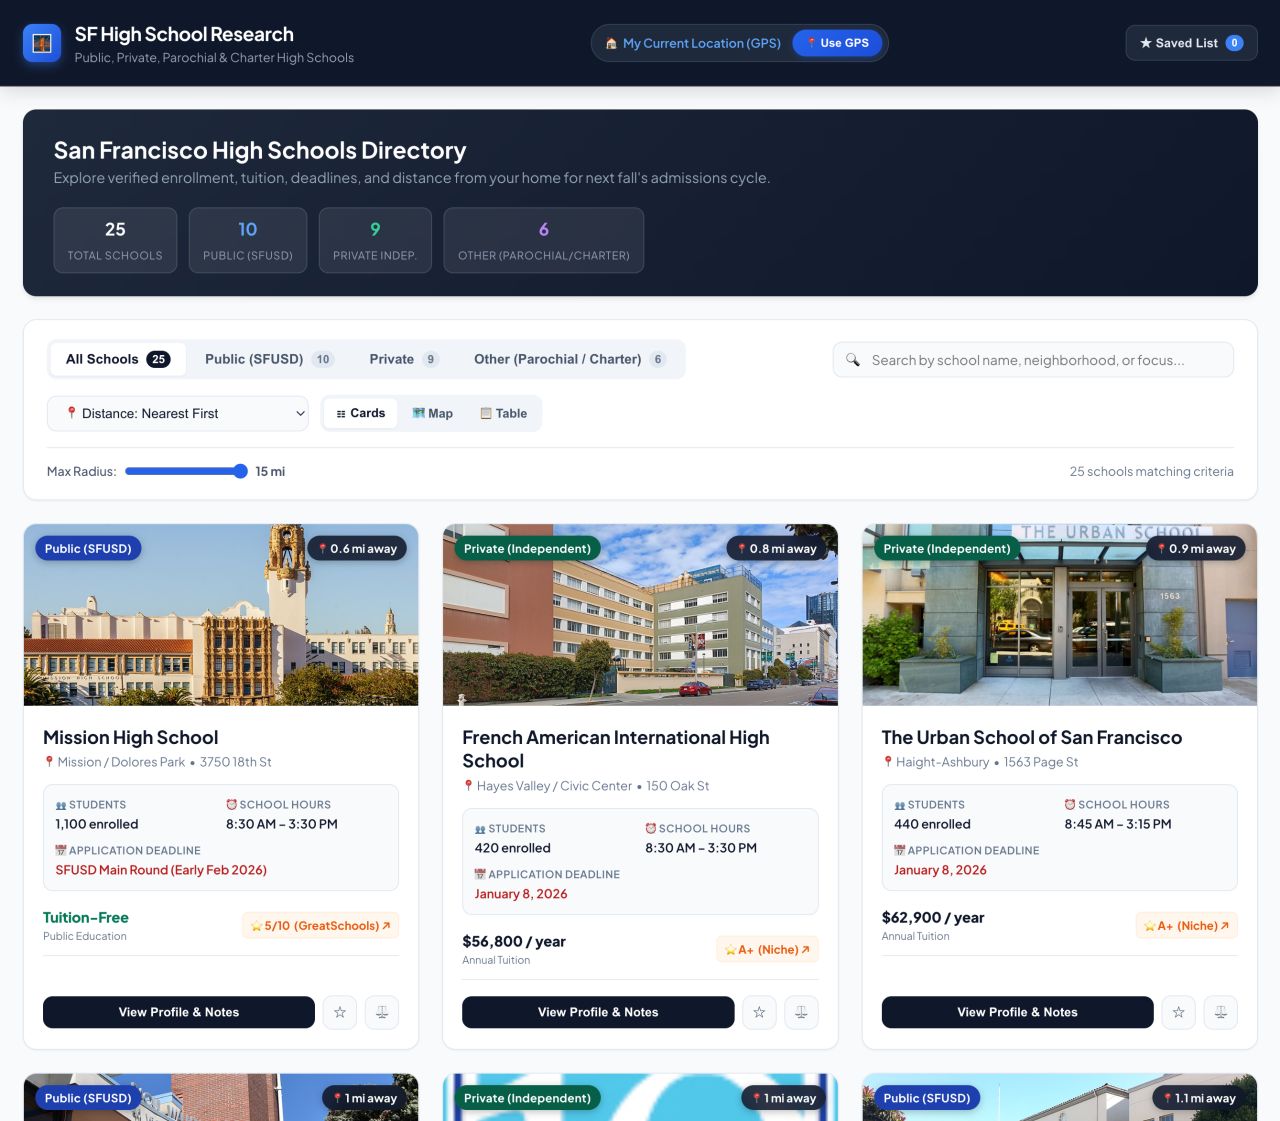Adjust the Max Radius slider handle

tap(240, 471)
